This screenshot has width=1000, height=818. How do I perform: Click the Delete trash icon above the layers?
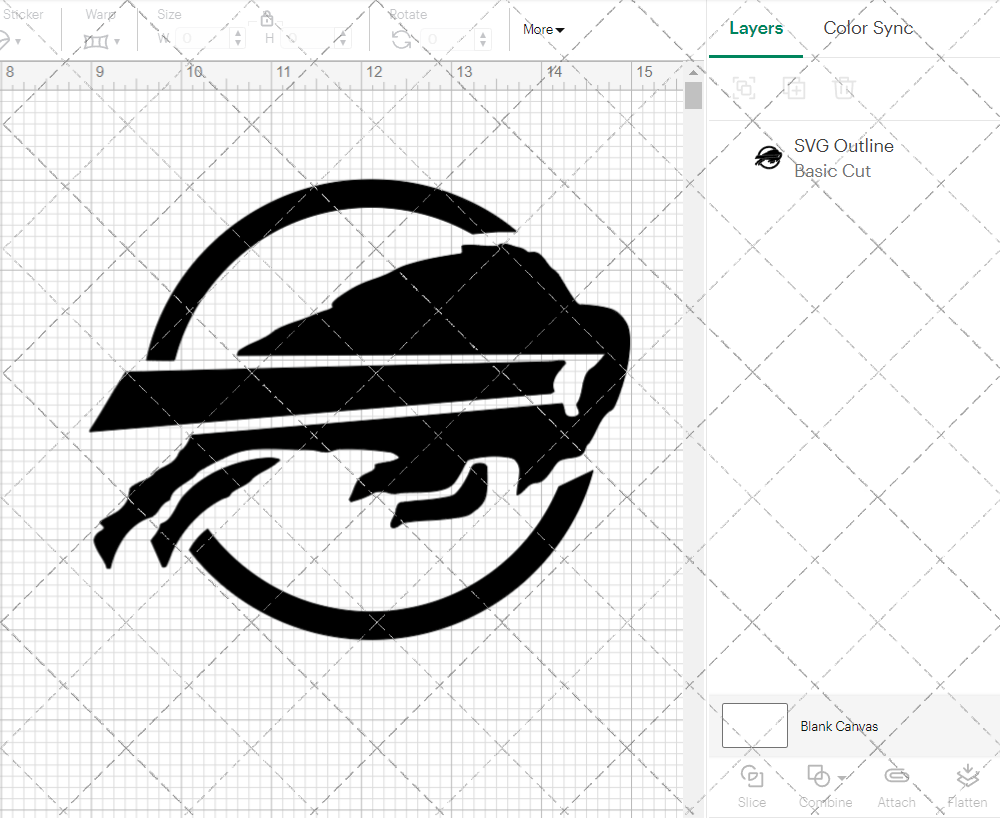[845, 88]
